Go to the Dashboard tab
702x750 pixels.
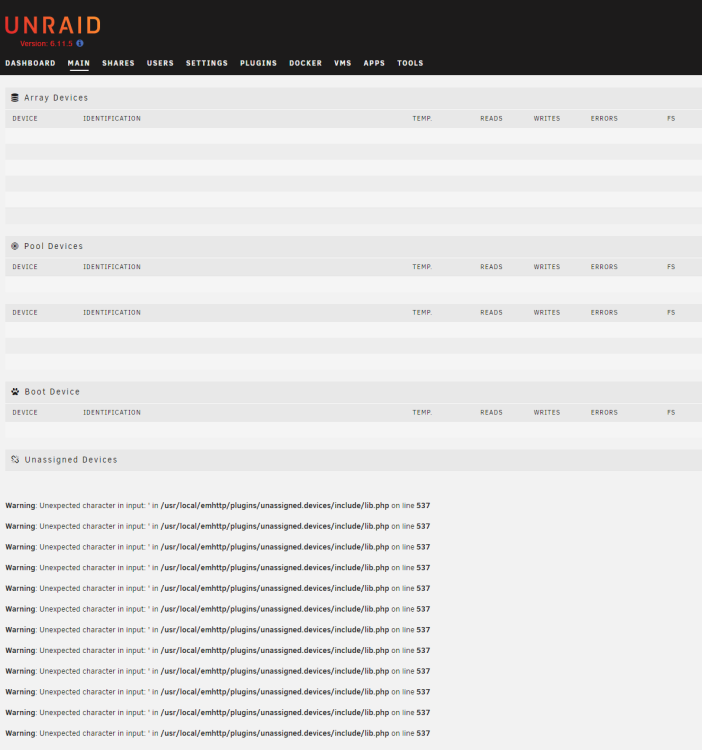coord(30,63)
